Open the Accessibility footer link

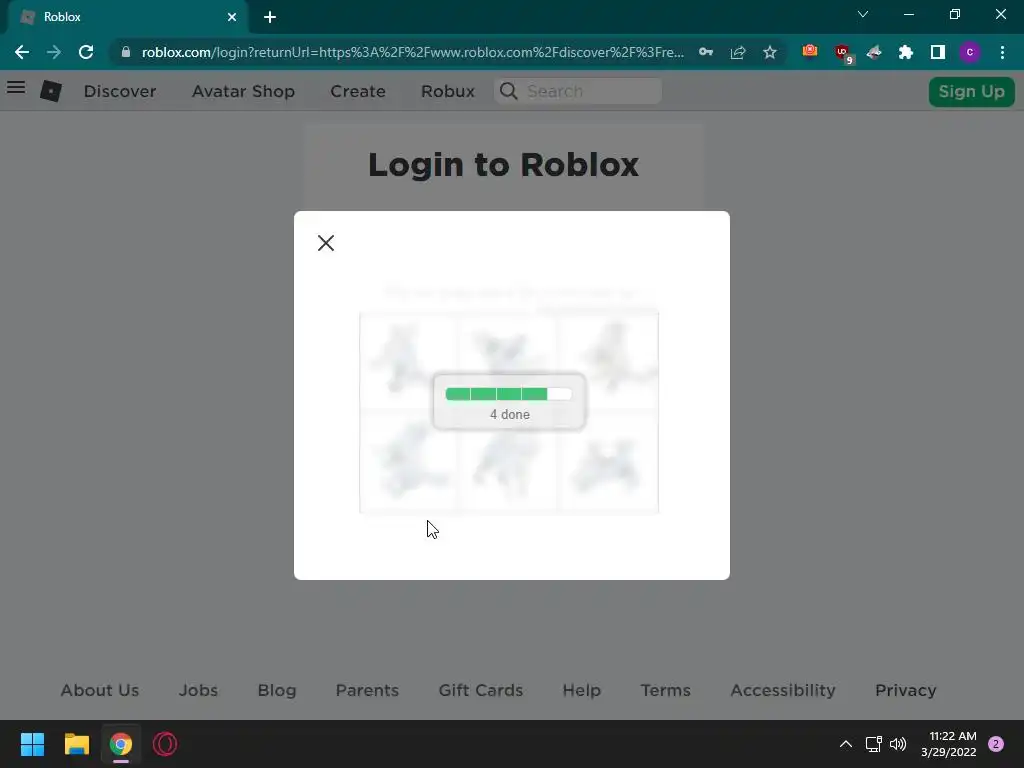point(782,690)
